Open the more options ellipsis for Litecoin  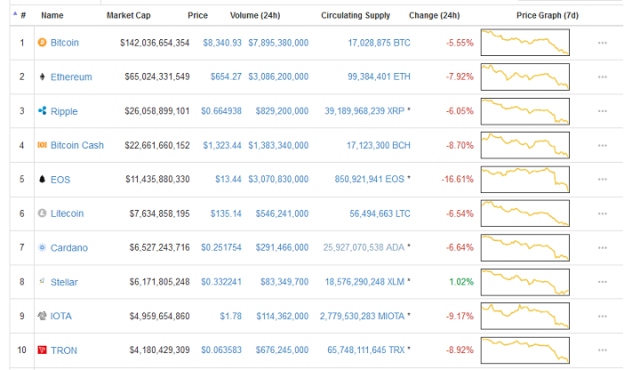602,214
